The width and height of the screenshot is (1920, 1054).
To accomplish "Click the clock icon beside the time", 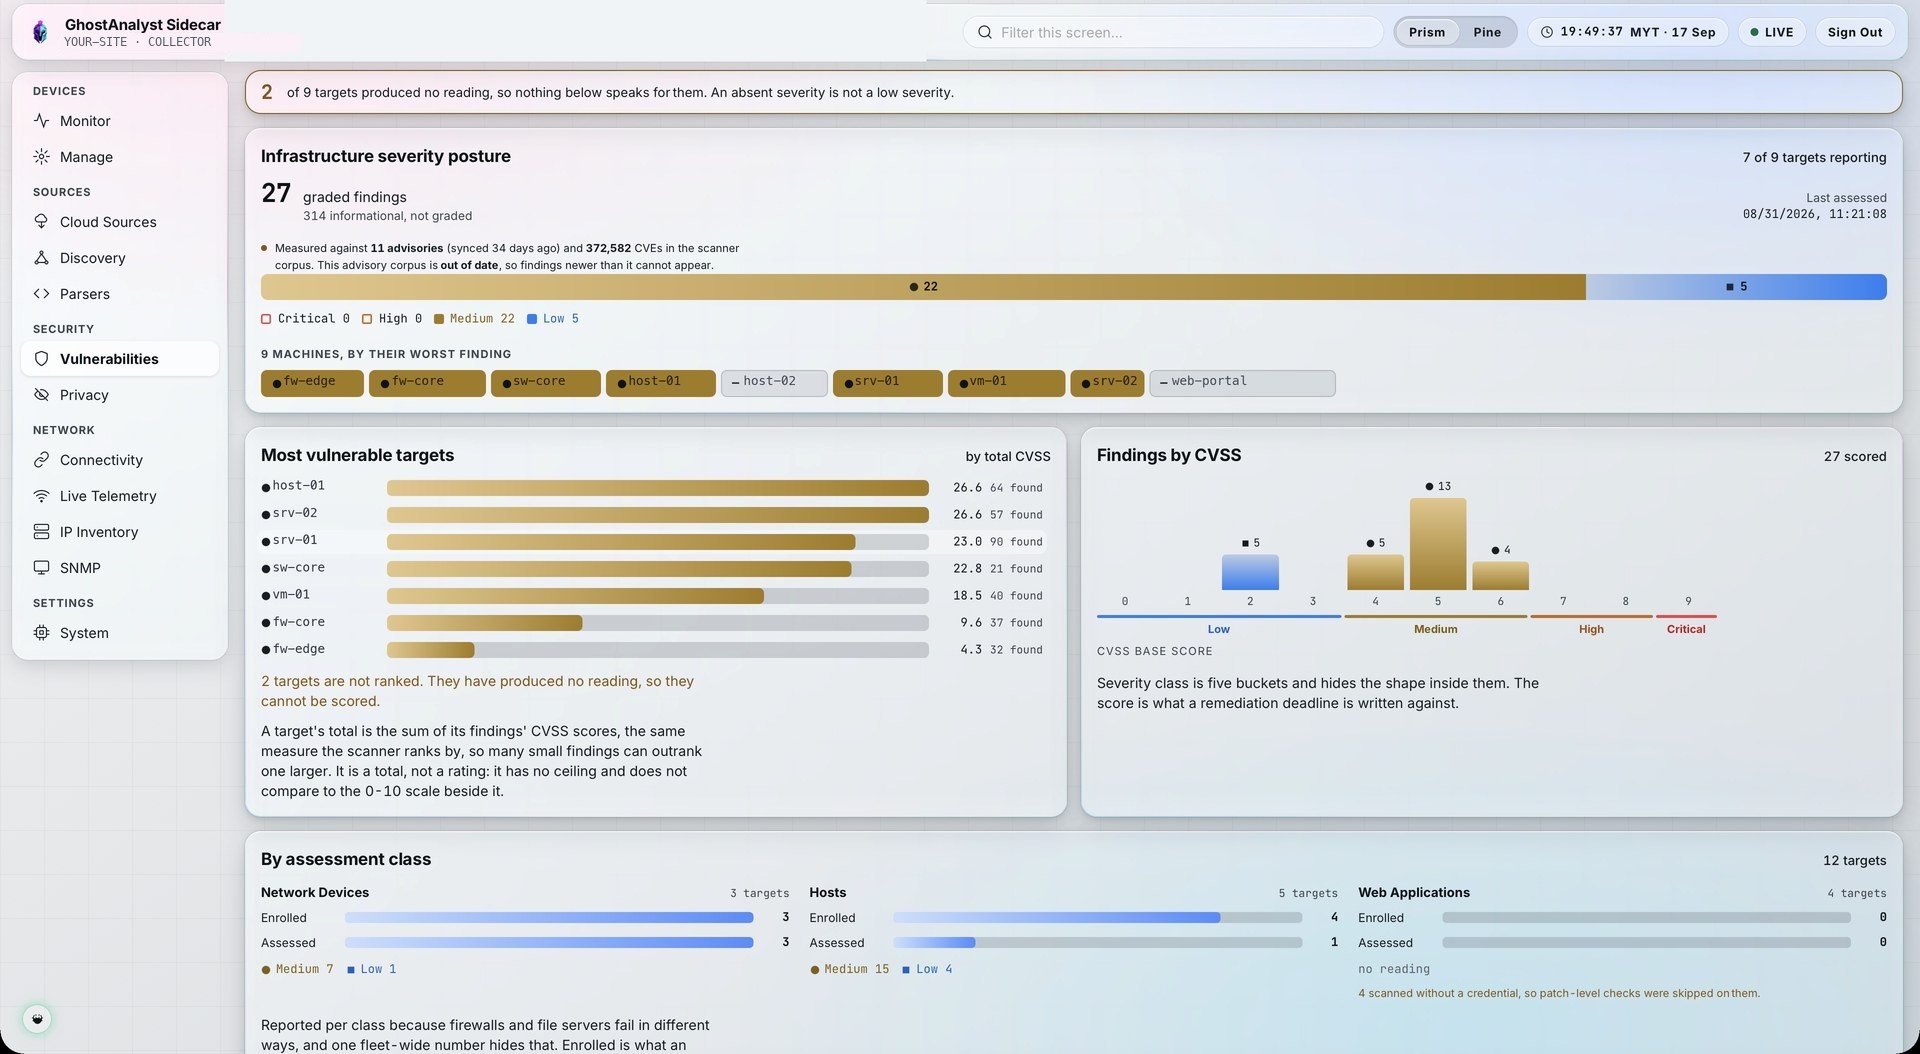I will (x=1547, y=32).
